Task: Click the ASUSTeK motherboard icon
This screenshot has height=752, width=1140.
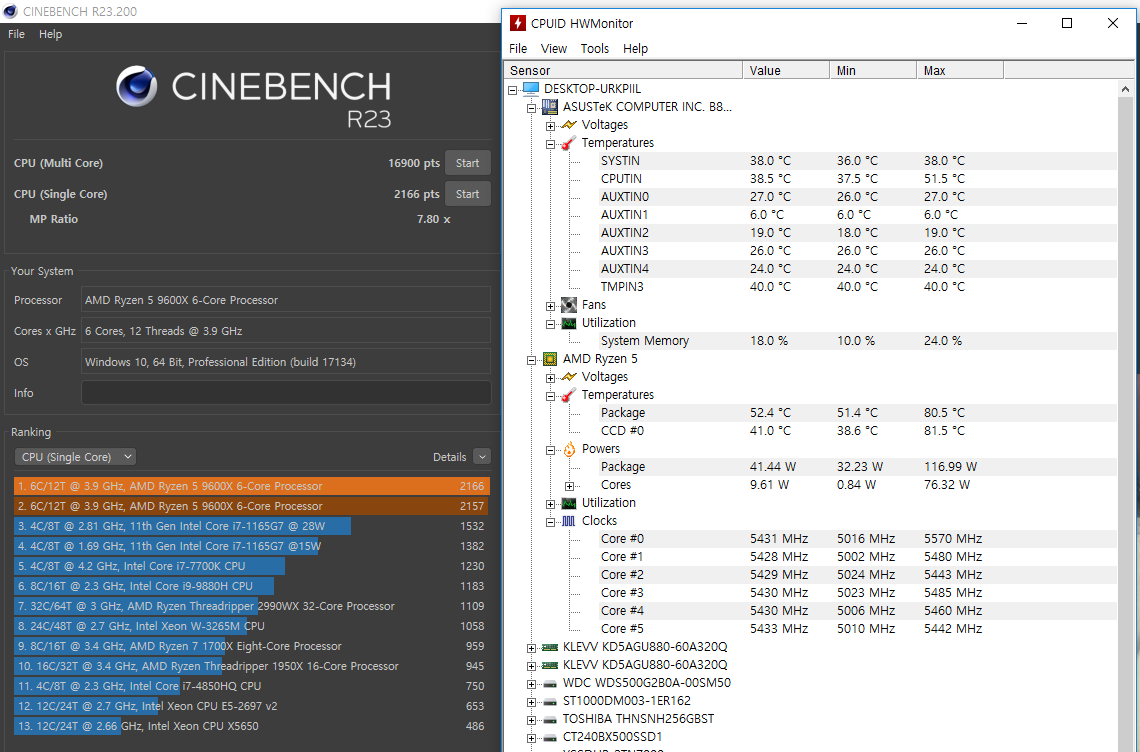Action: pyautogui.click(x=550, y=107)
